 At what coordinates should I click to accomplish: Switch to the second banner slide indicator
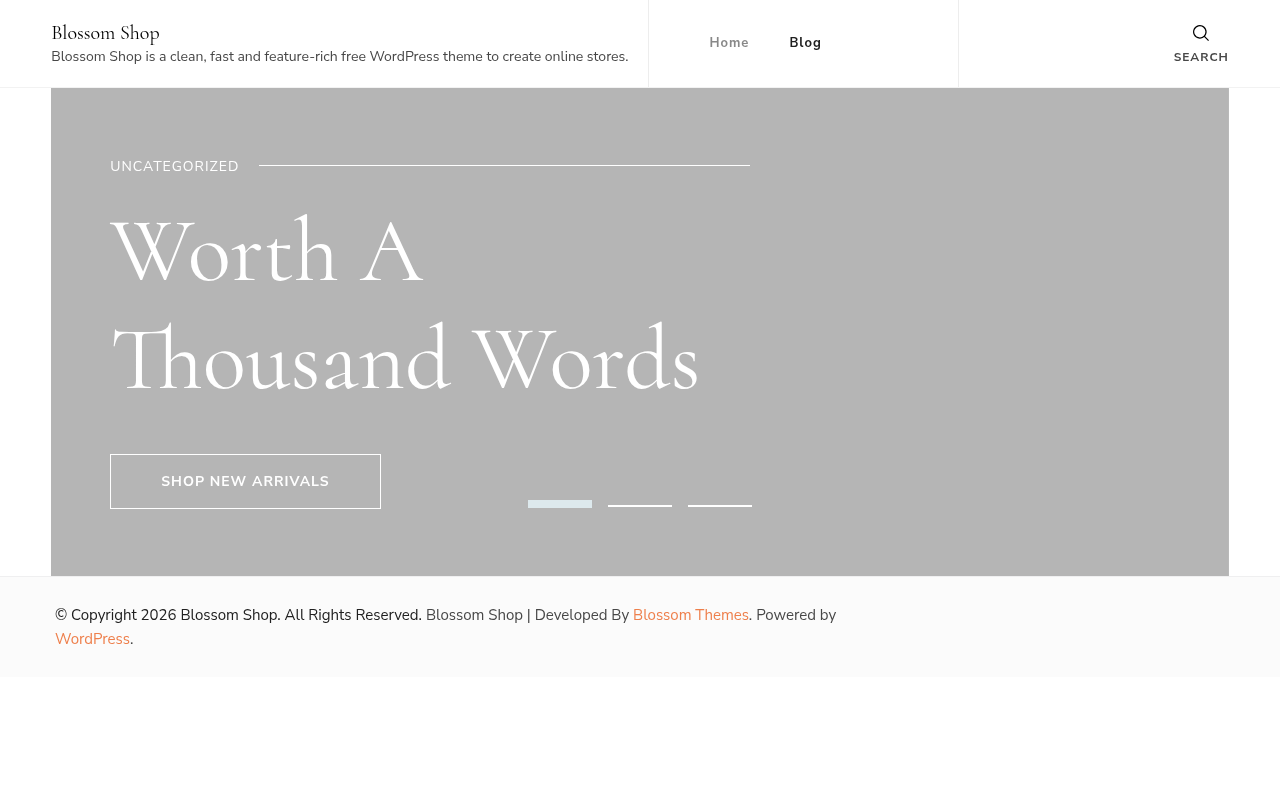(x=640, y=505)
